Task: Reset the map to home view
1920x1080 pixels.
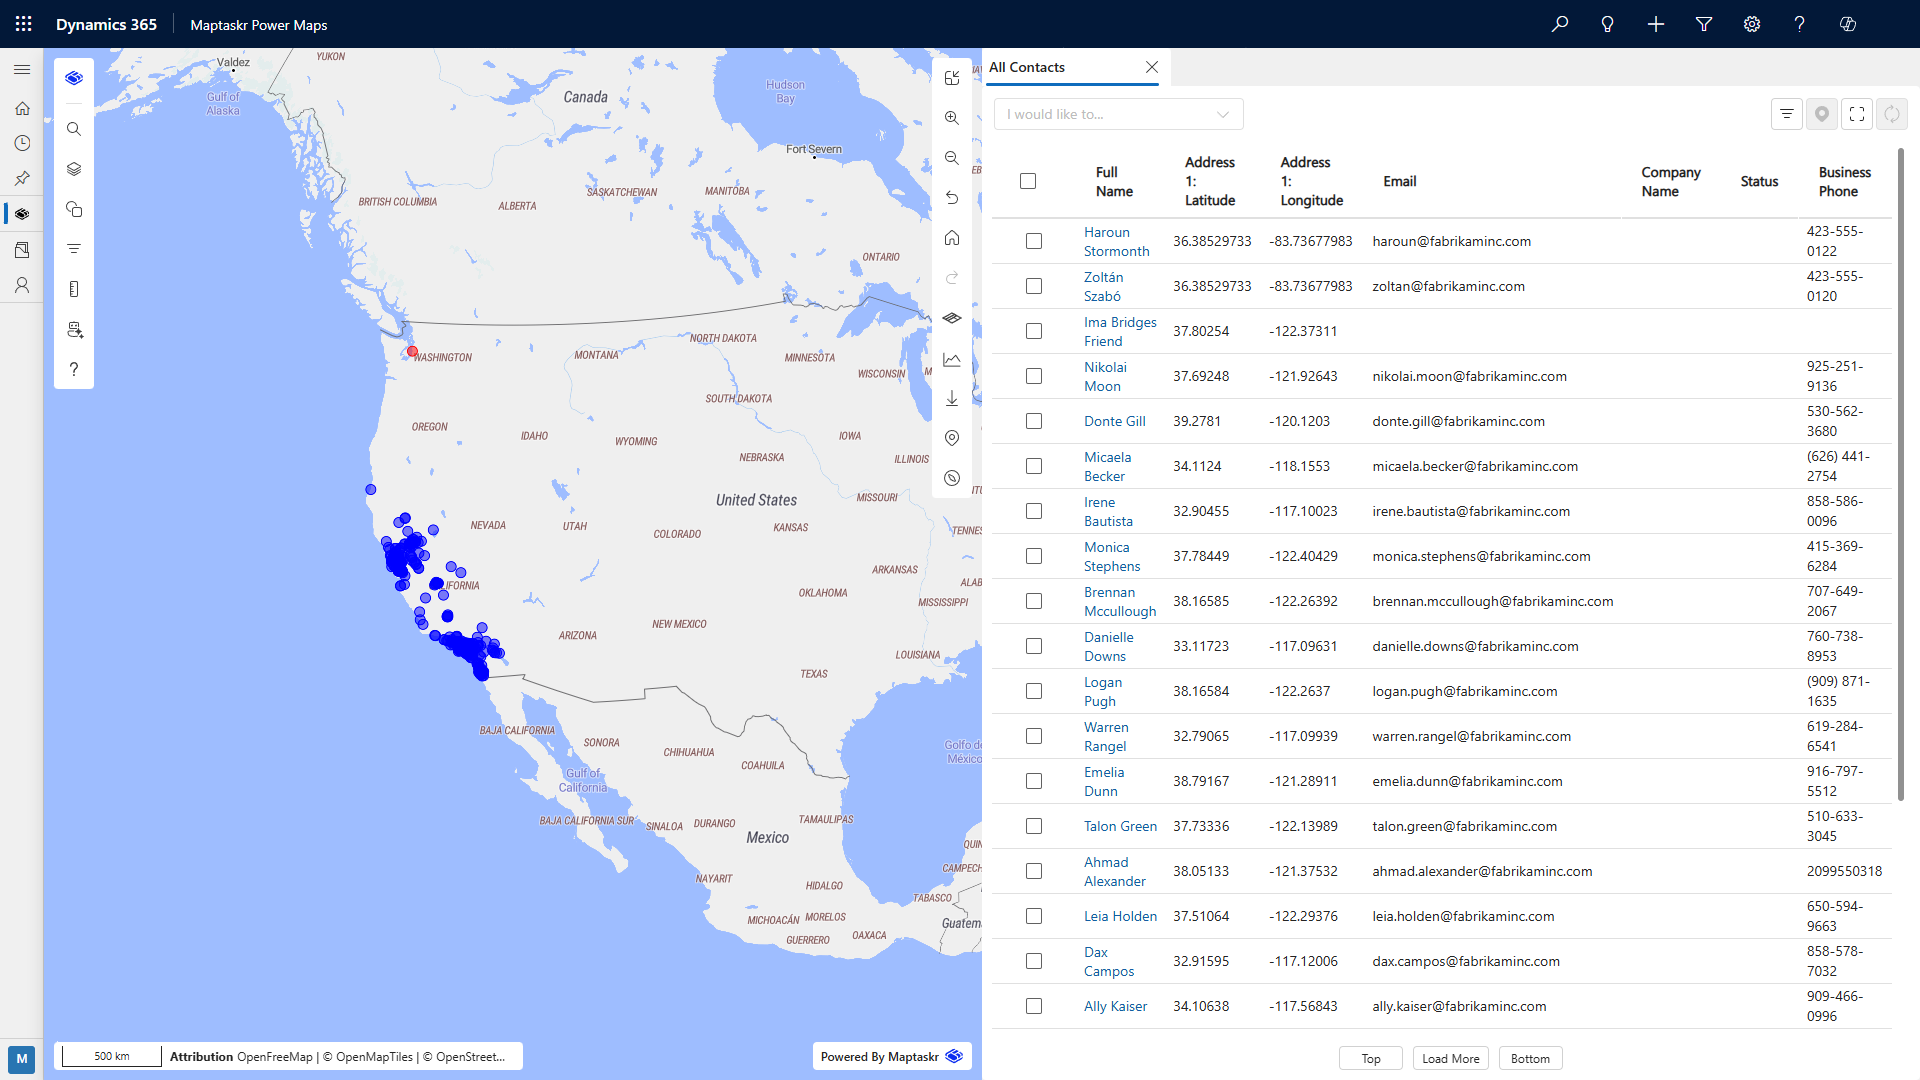Action: point(952,238)
